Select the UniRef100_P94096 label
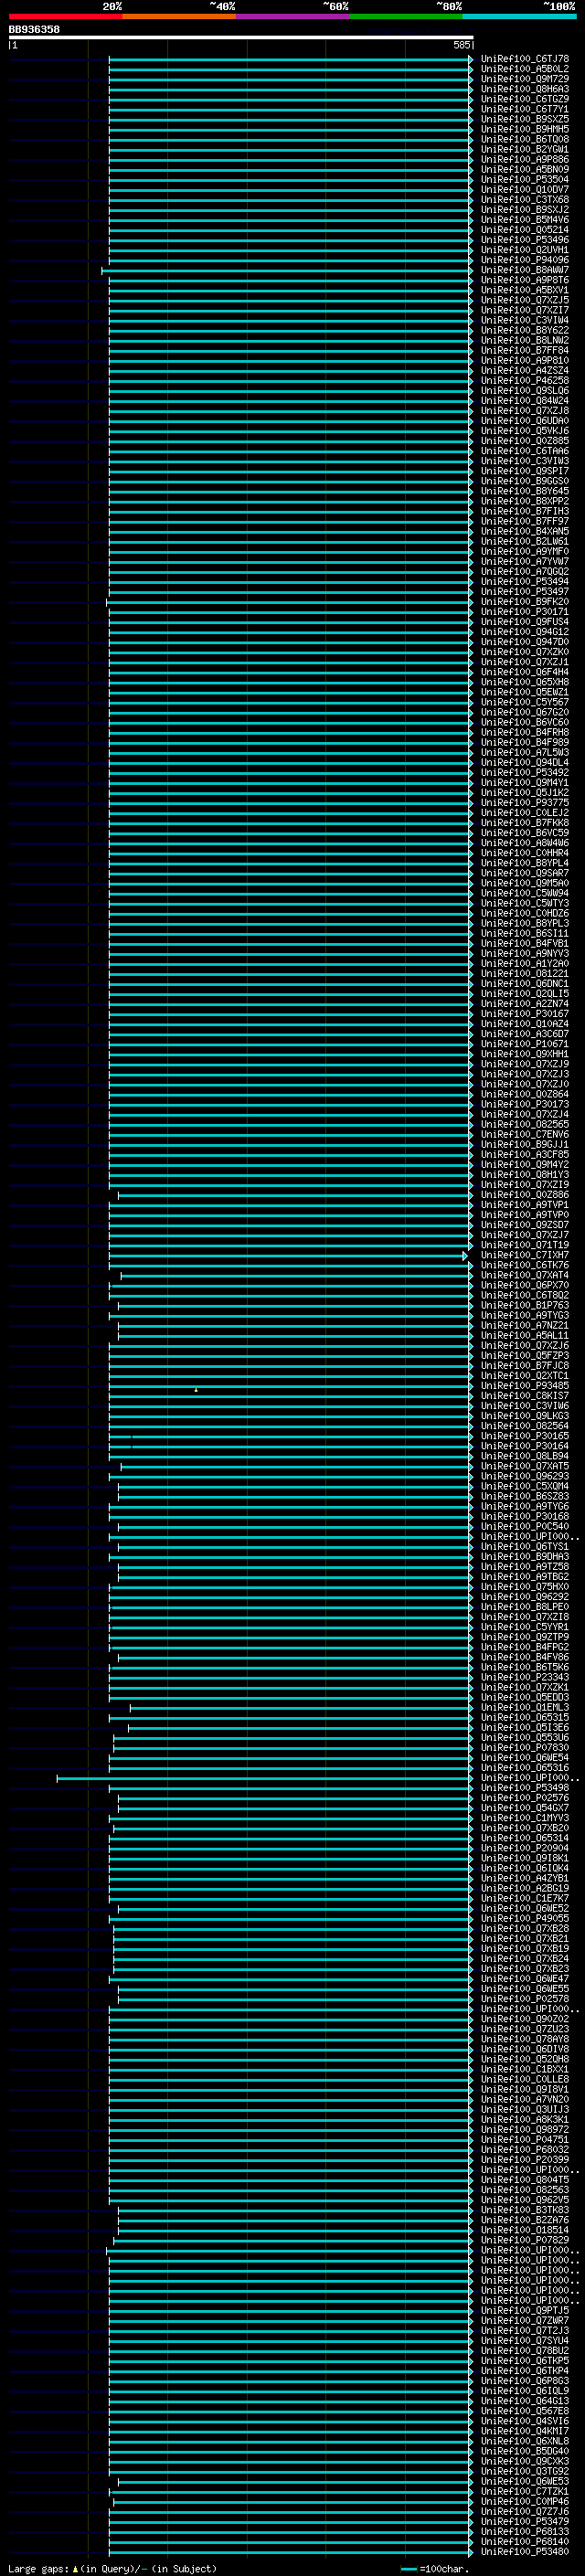 (x=525, y=260)
